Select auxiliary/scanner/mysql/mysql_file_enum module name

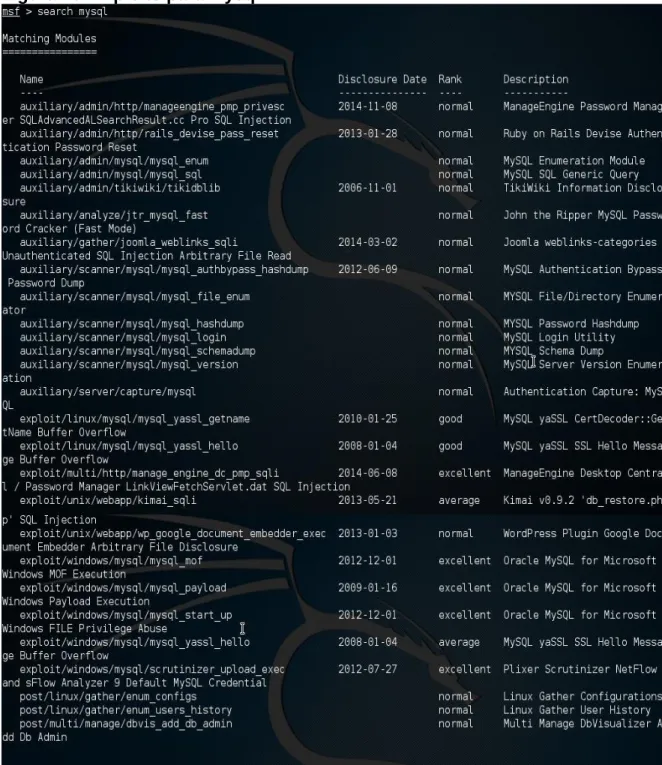tap(135, 297)
